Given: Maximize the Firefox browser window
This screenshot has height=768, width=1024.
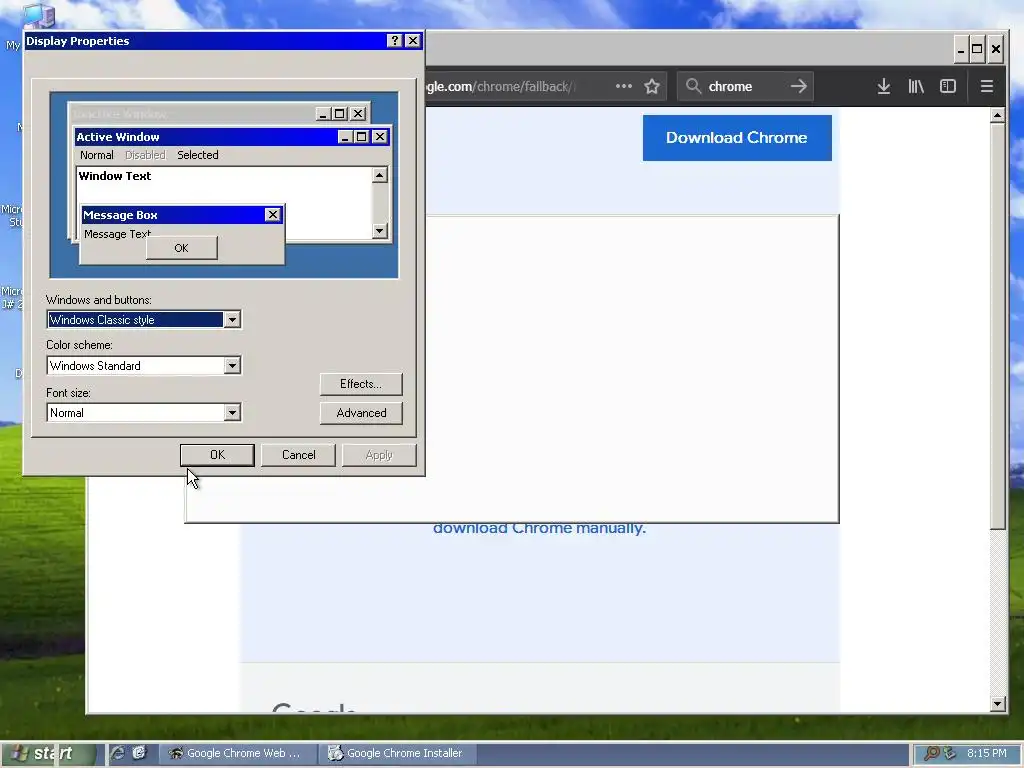Looking at the screenshot, I should 977,49.
